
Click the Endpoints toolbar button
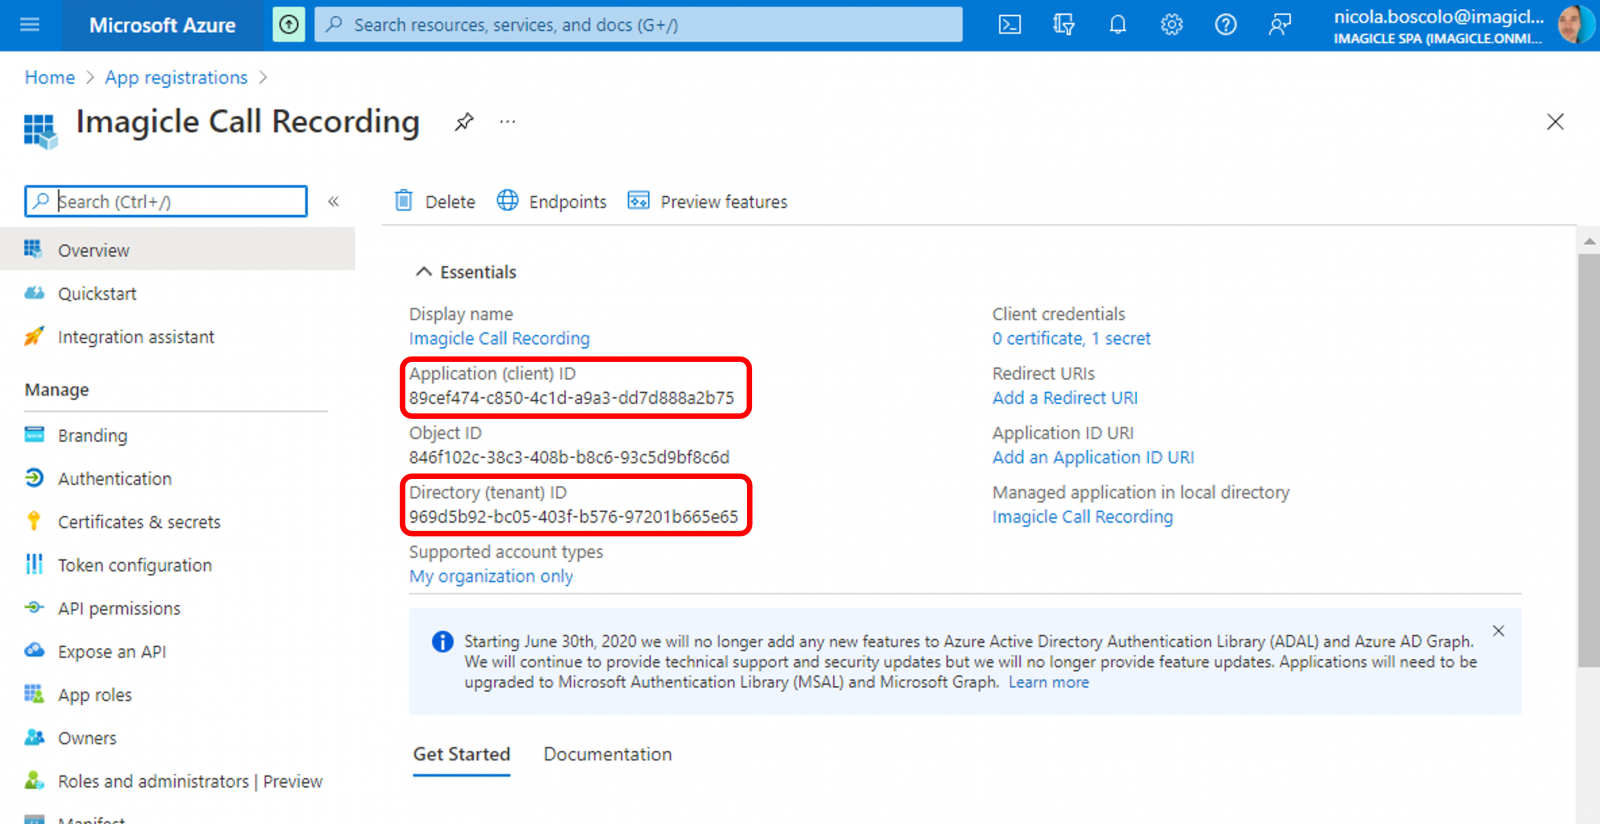coord(553,202)
